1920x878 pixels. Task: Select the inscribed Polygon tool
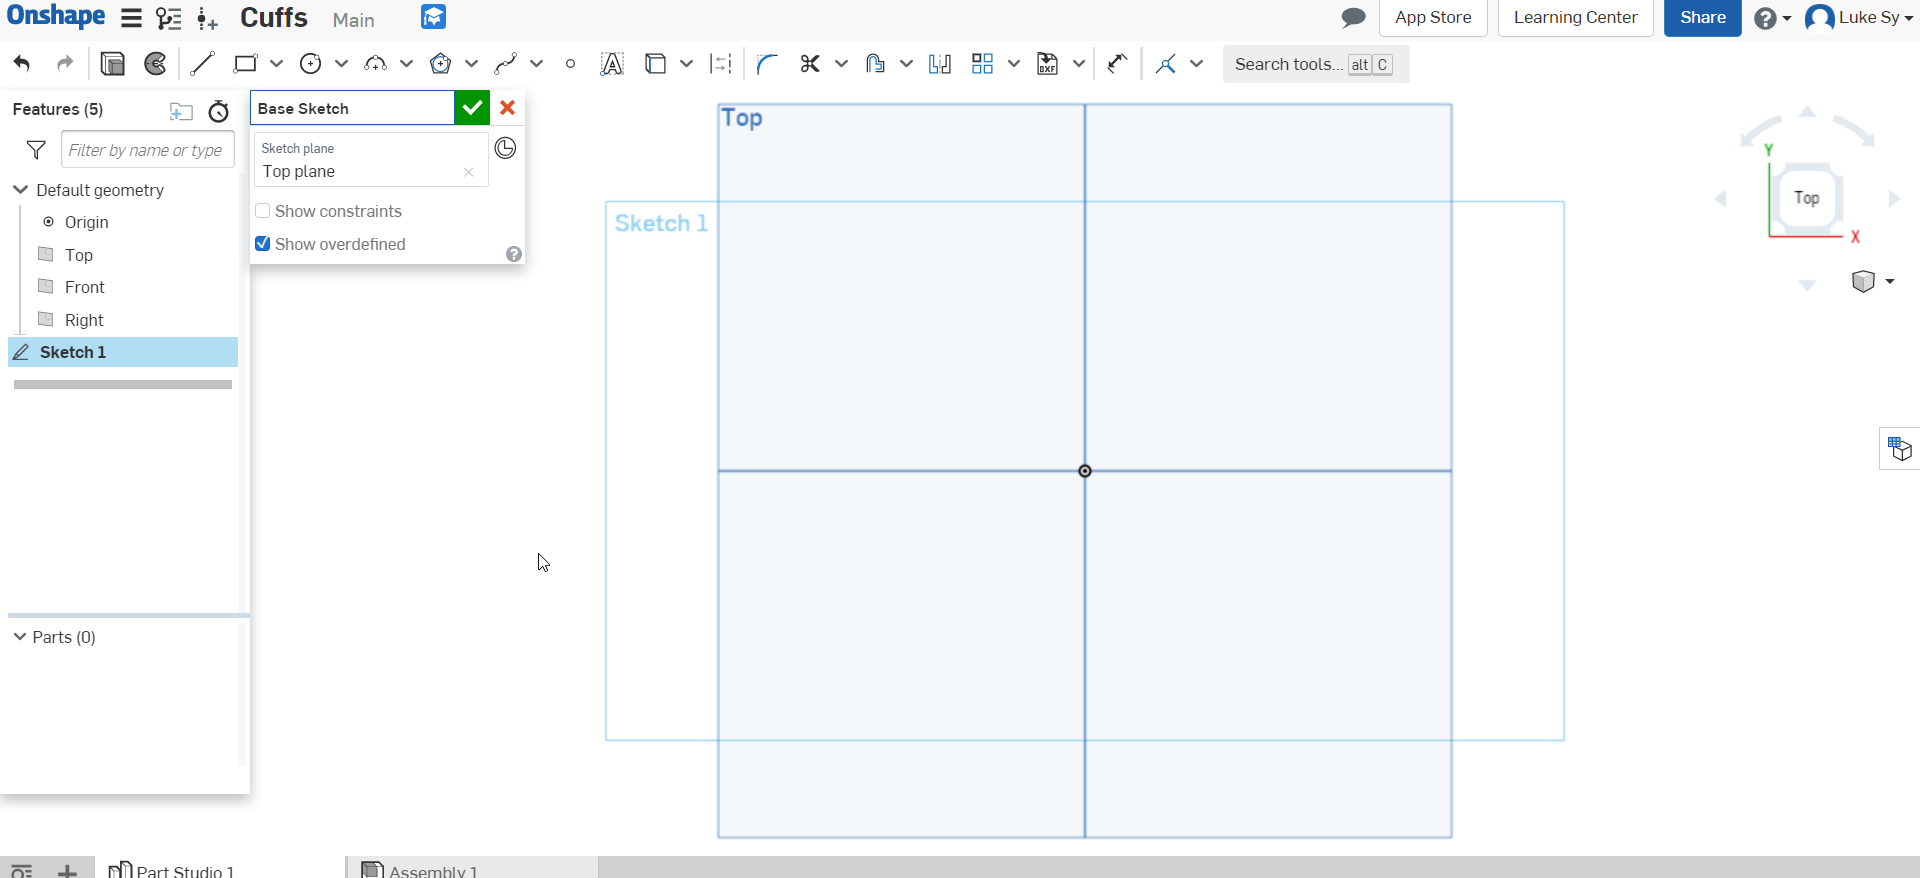[x=440, y=64]
